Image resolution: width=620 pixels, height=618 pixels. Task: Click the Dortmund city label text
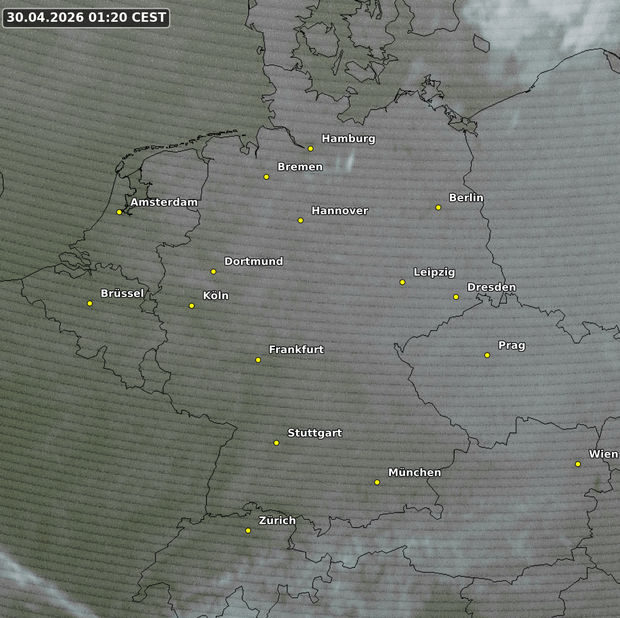(x=253, y=261)
